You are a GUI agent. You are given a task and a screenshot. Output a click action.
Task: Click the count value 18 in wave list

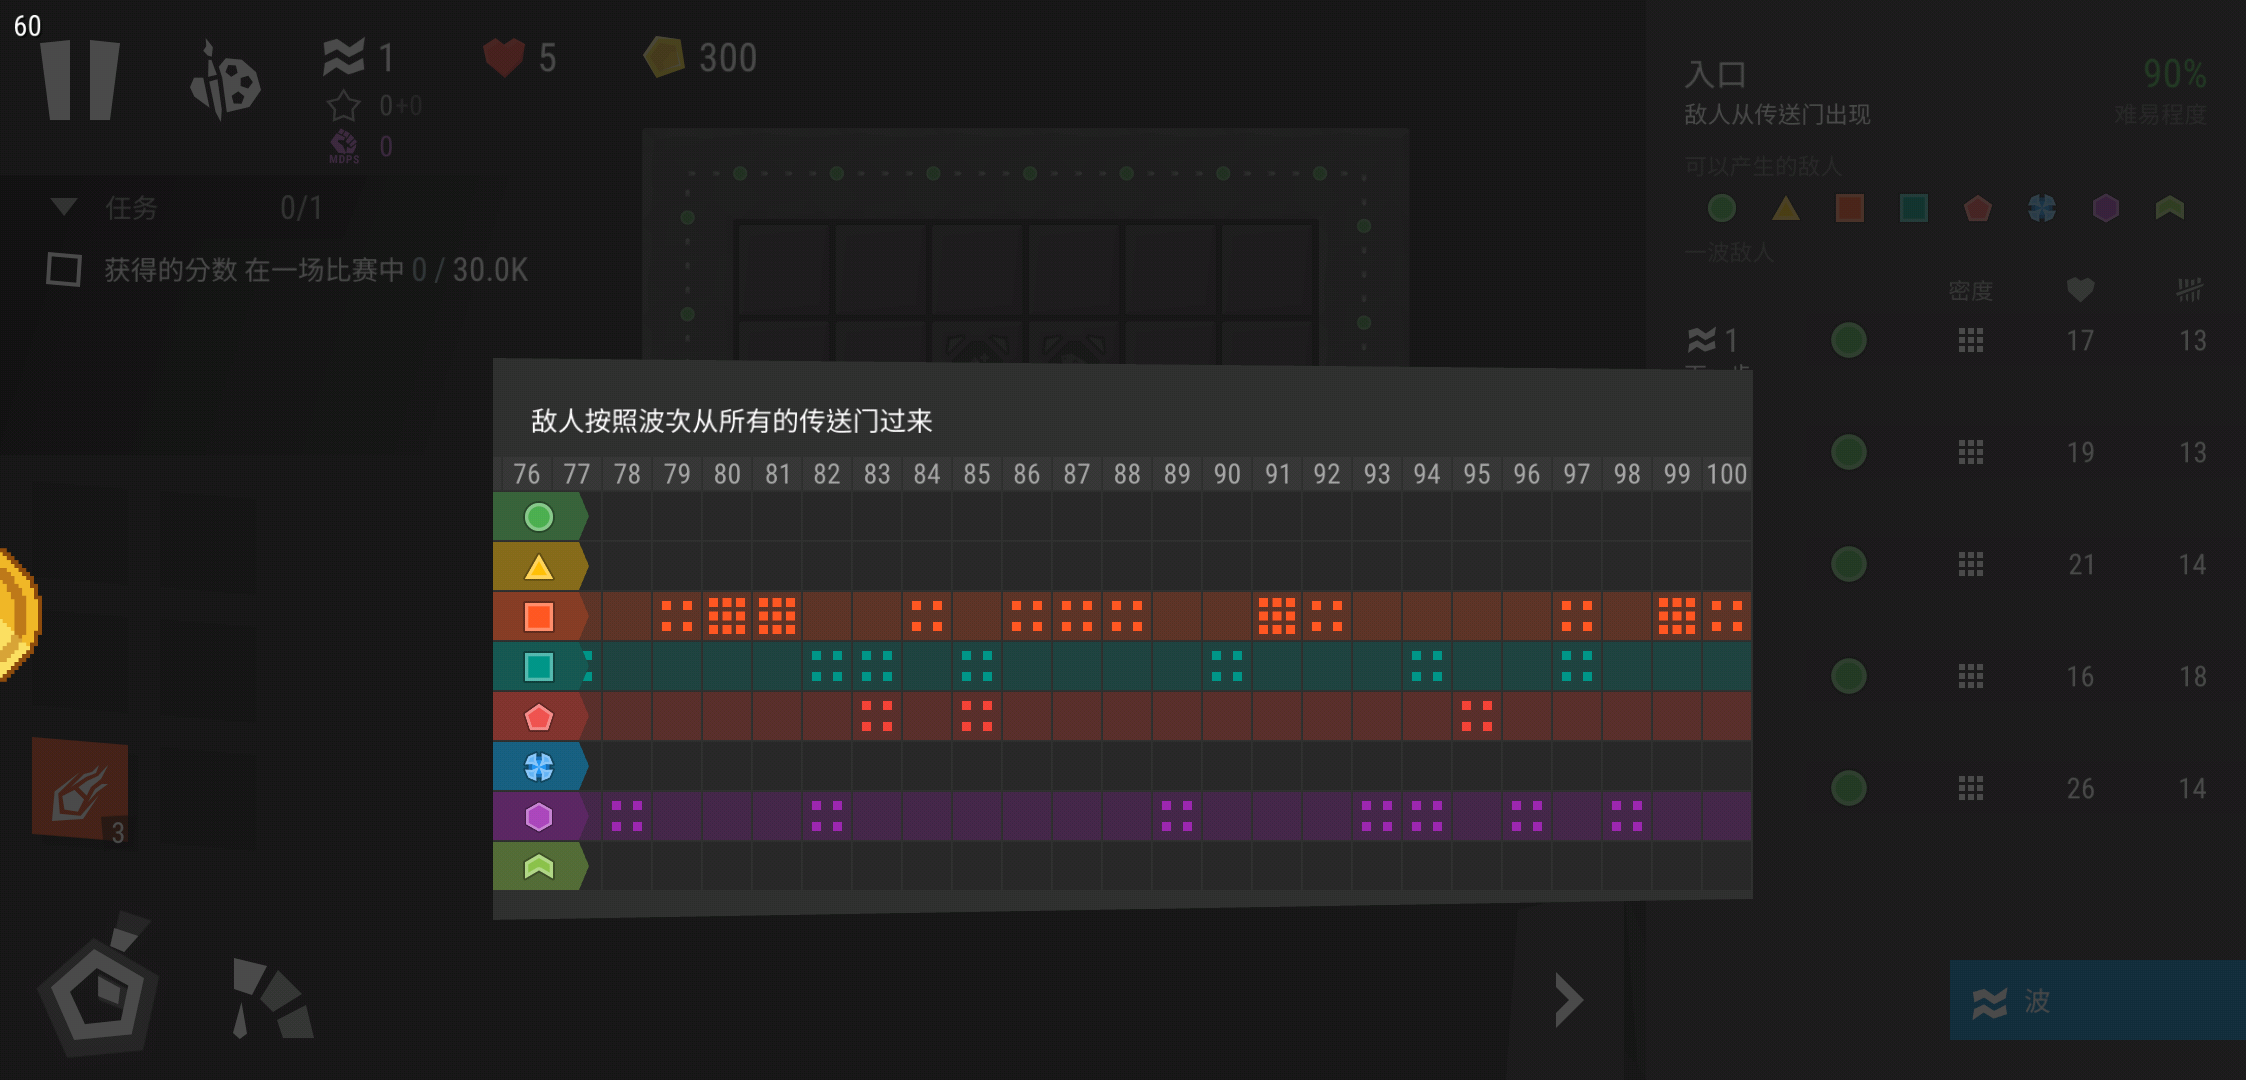tap(2192, 677)
